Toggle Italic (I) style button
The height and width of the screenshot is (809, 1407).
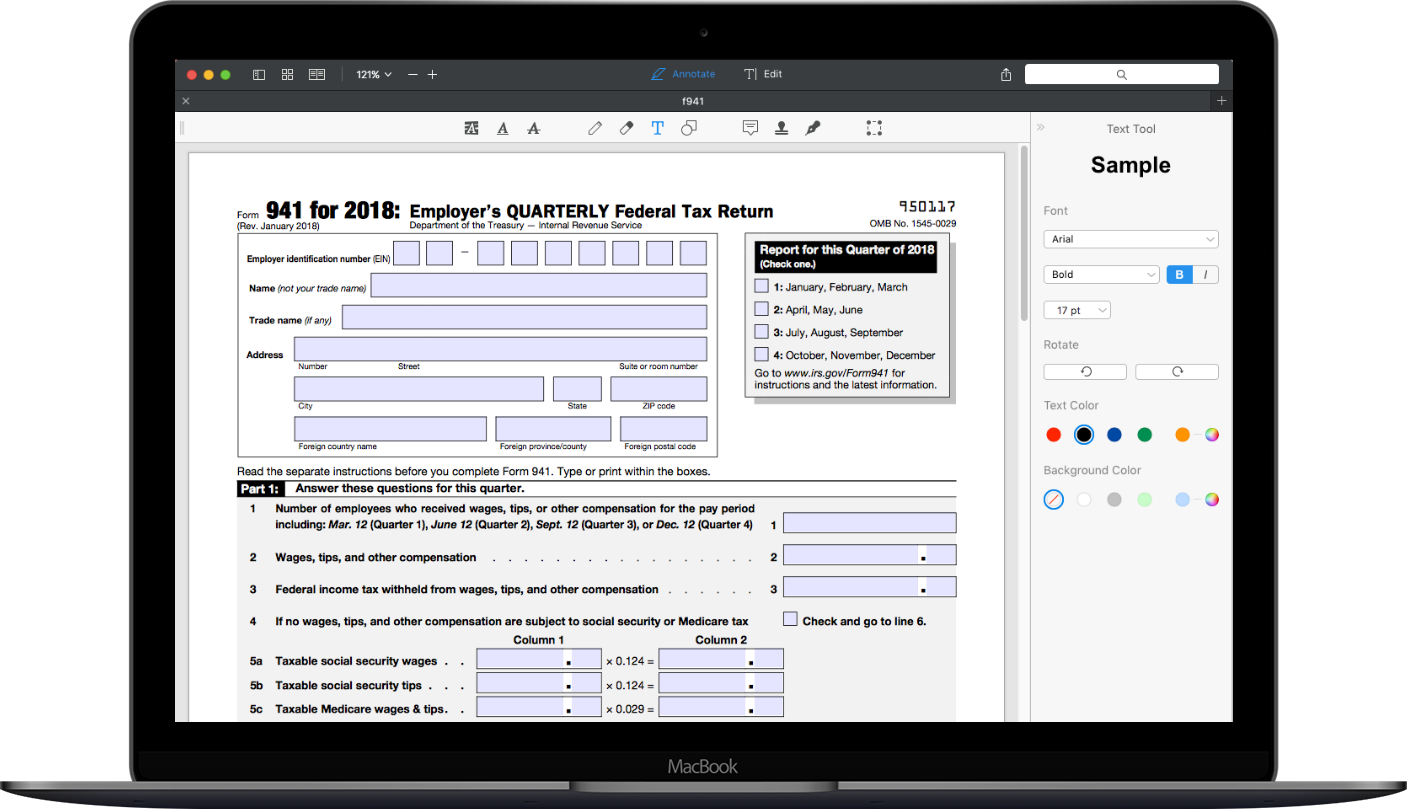[x=1206, y=275]
